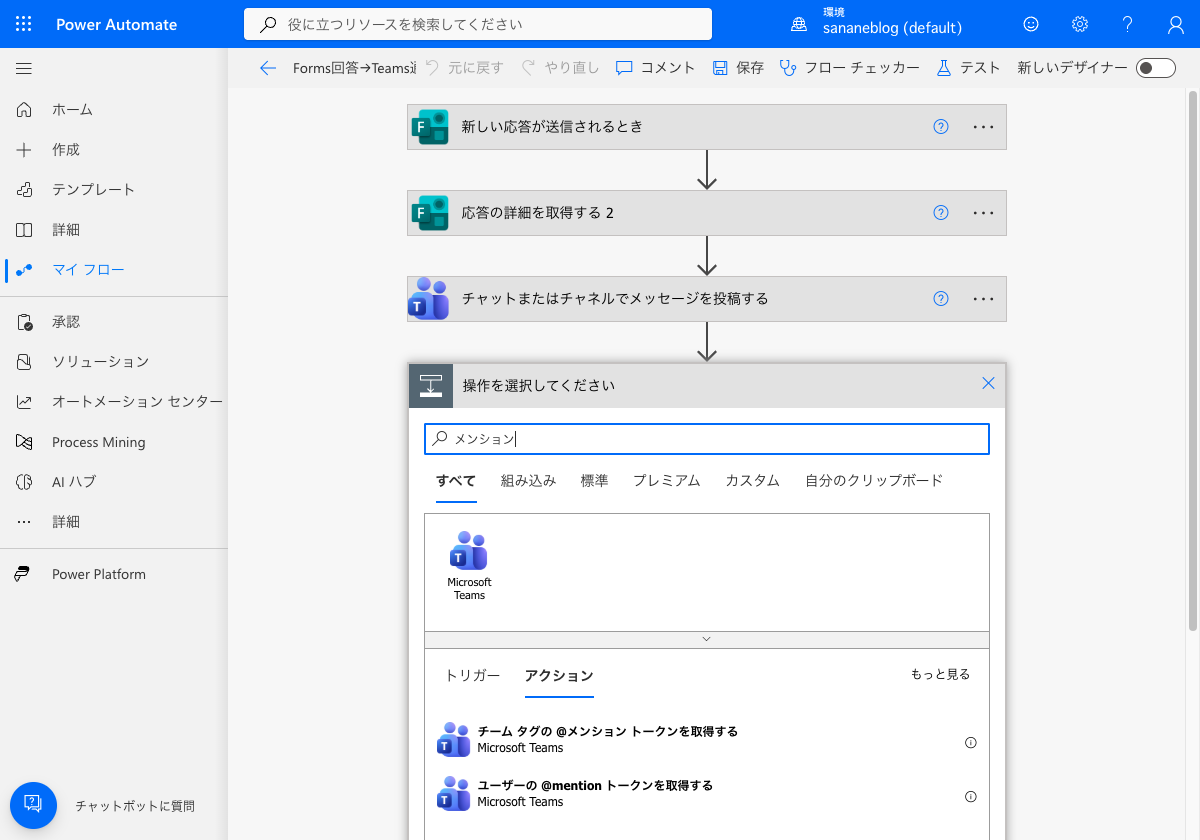Open ellipsis menu of チャットまたはチャネルでメッセージを投稿する
Image resolution: width=1200 pixels, height=840 pixels.
pos(984,299)
